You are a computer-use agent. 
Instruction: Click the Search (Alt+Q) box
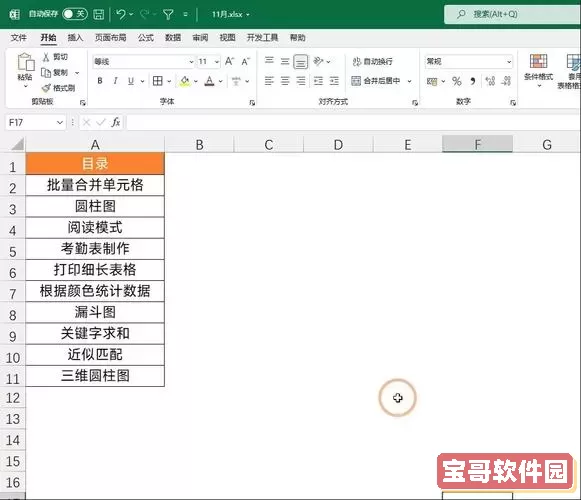[512, 14]
